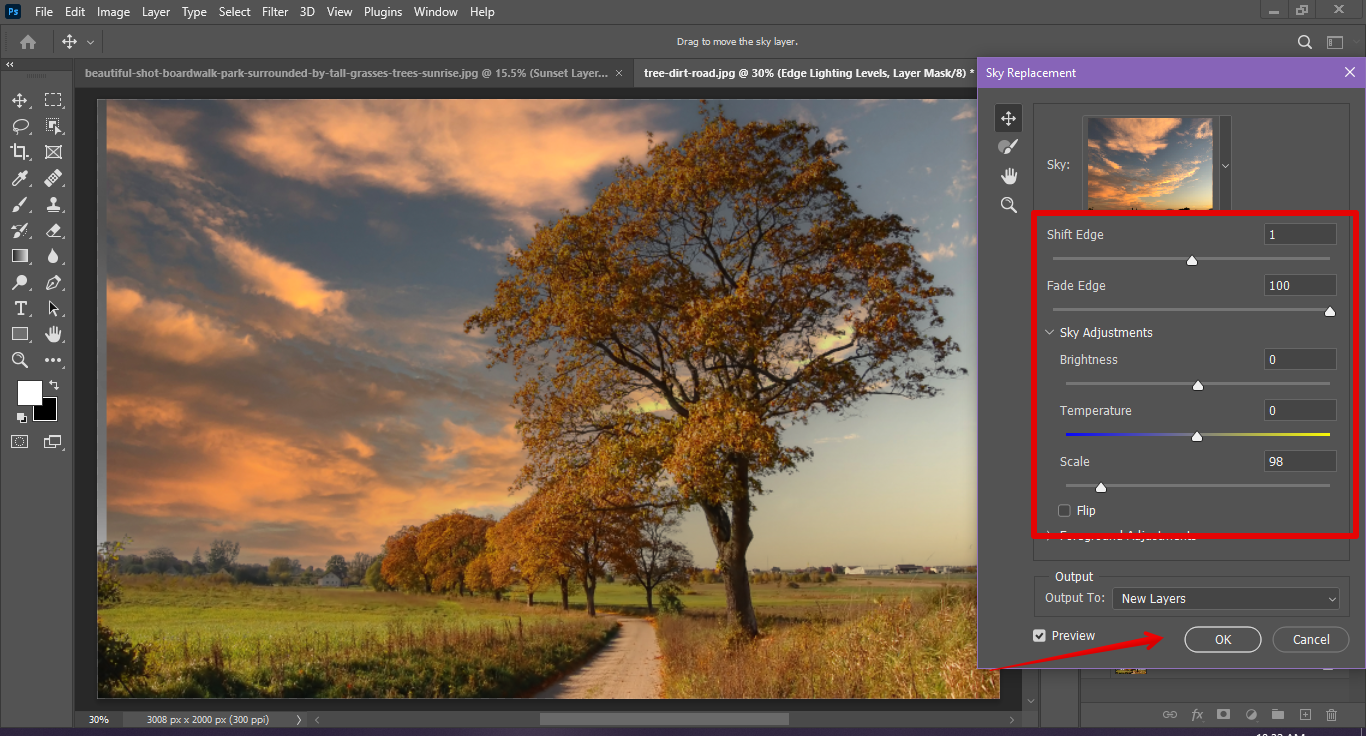The height and width of the screenshot is (736, 1366).
Task: Select the Sky Brush tool in the dialog
Action: click(x=1008, y=147)
